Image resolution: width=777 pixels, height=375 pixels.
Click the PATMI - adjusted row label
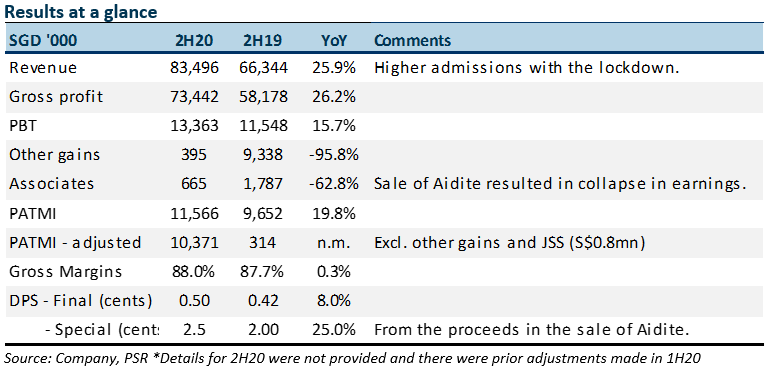(x=75, y=243)
